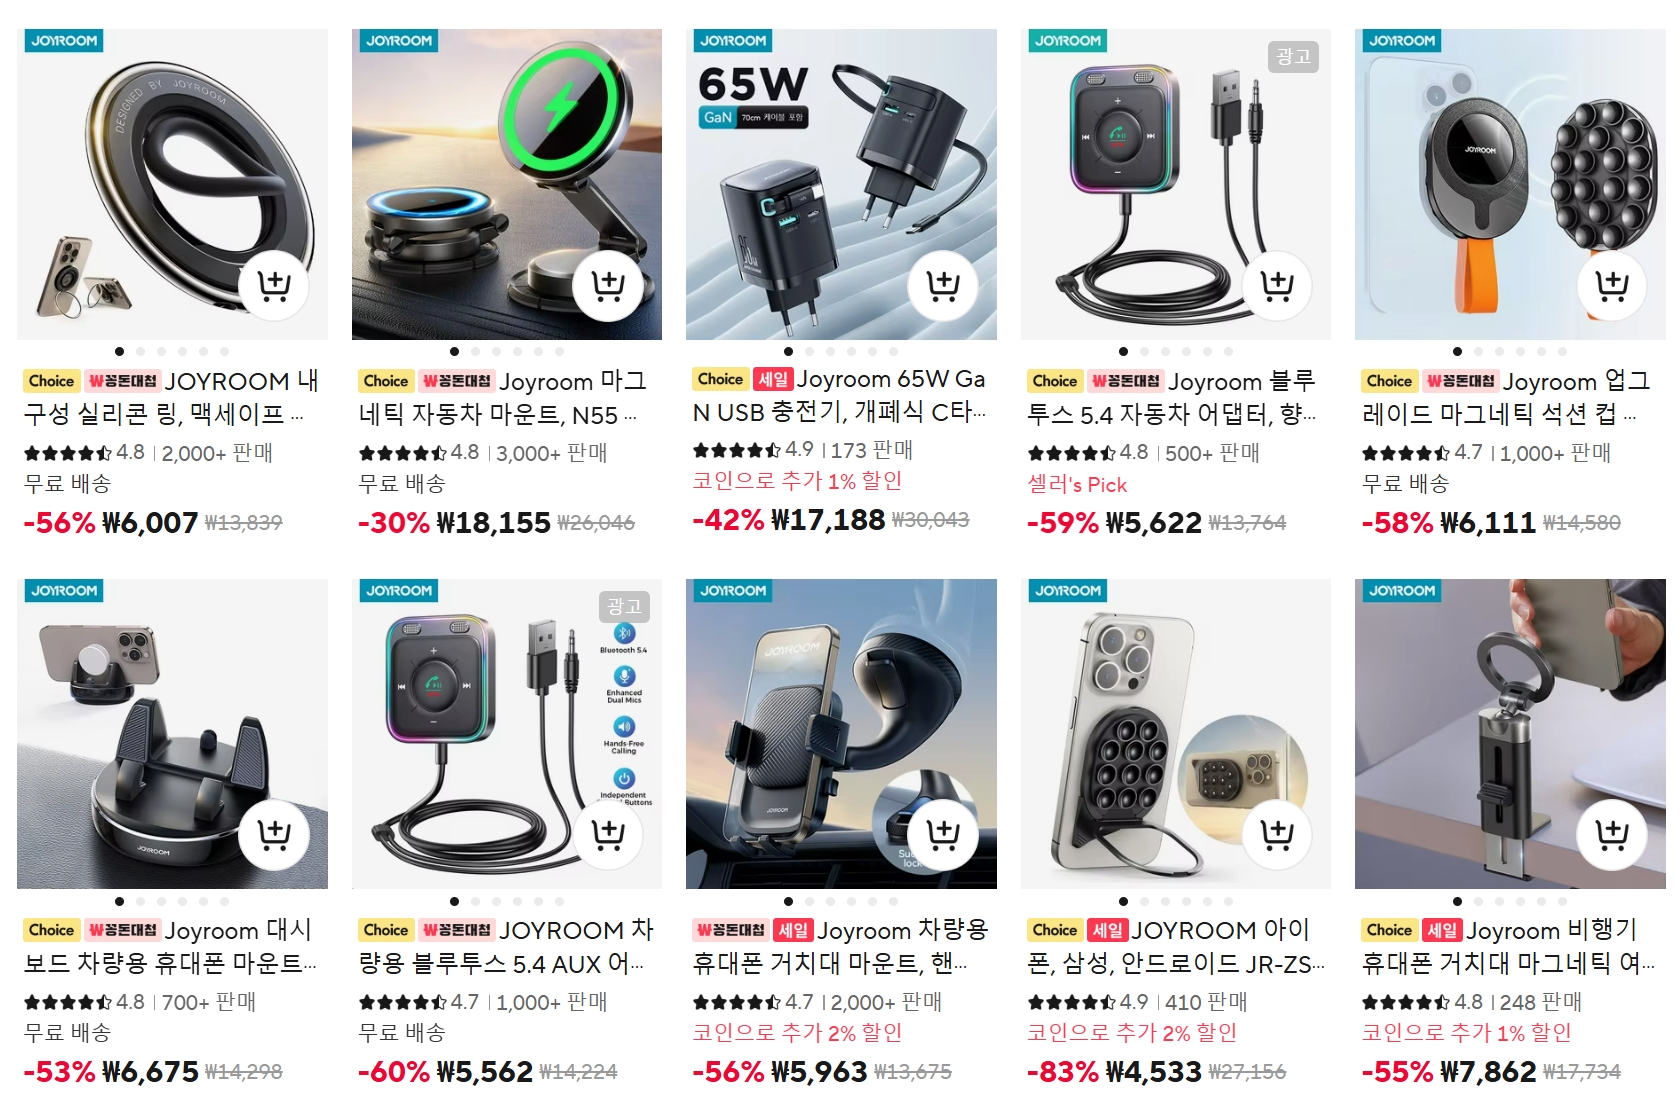
Task: Add the N55 magnetic car mount to cart
Action: (x=608, y=286)
